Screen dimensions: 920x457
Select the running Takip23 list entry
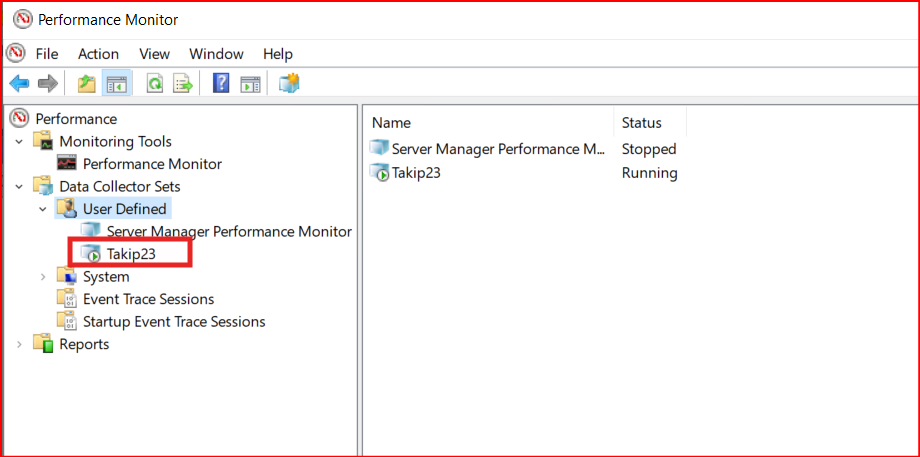point(416,173)
